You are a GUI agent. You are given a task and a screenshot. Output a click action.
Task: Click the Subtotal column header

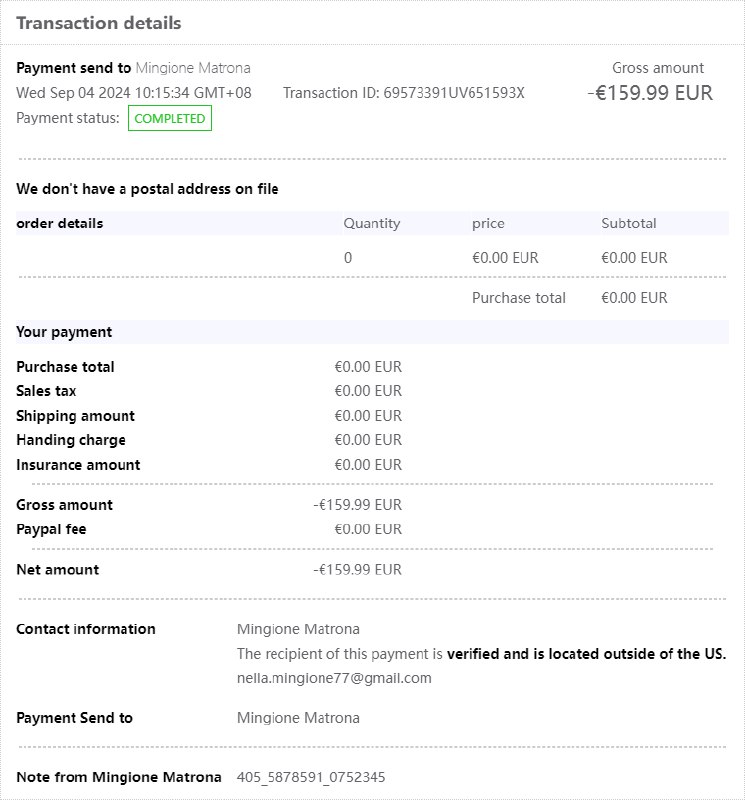click(x=629, y=223)
